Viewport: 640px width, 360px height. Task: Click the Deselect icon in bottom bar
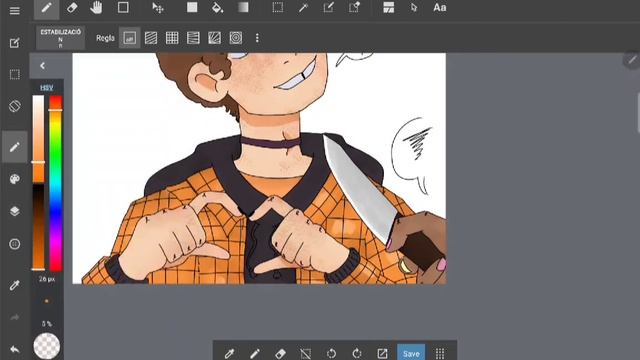coord(305,353)
